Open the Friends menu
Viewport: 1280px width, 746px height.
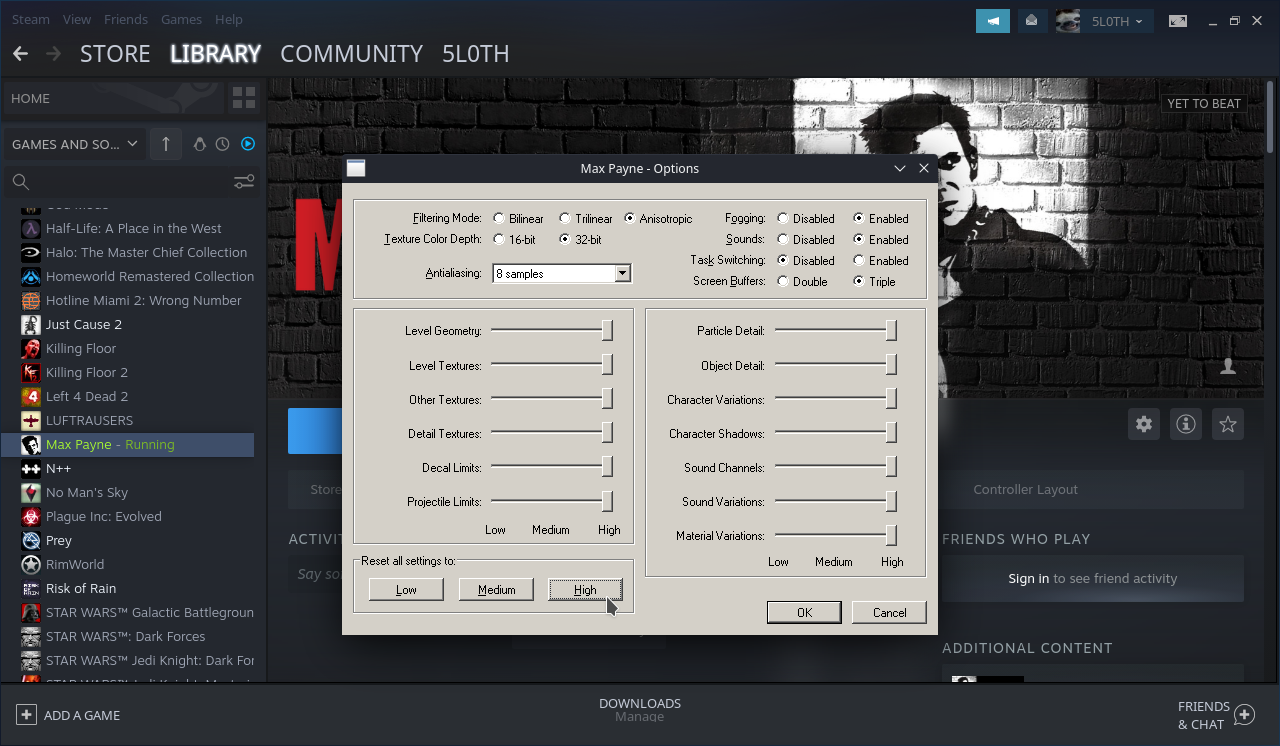click(x=126, y=19)
